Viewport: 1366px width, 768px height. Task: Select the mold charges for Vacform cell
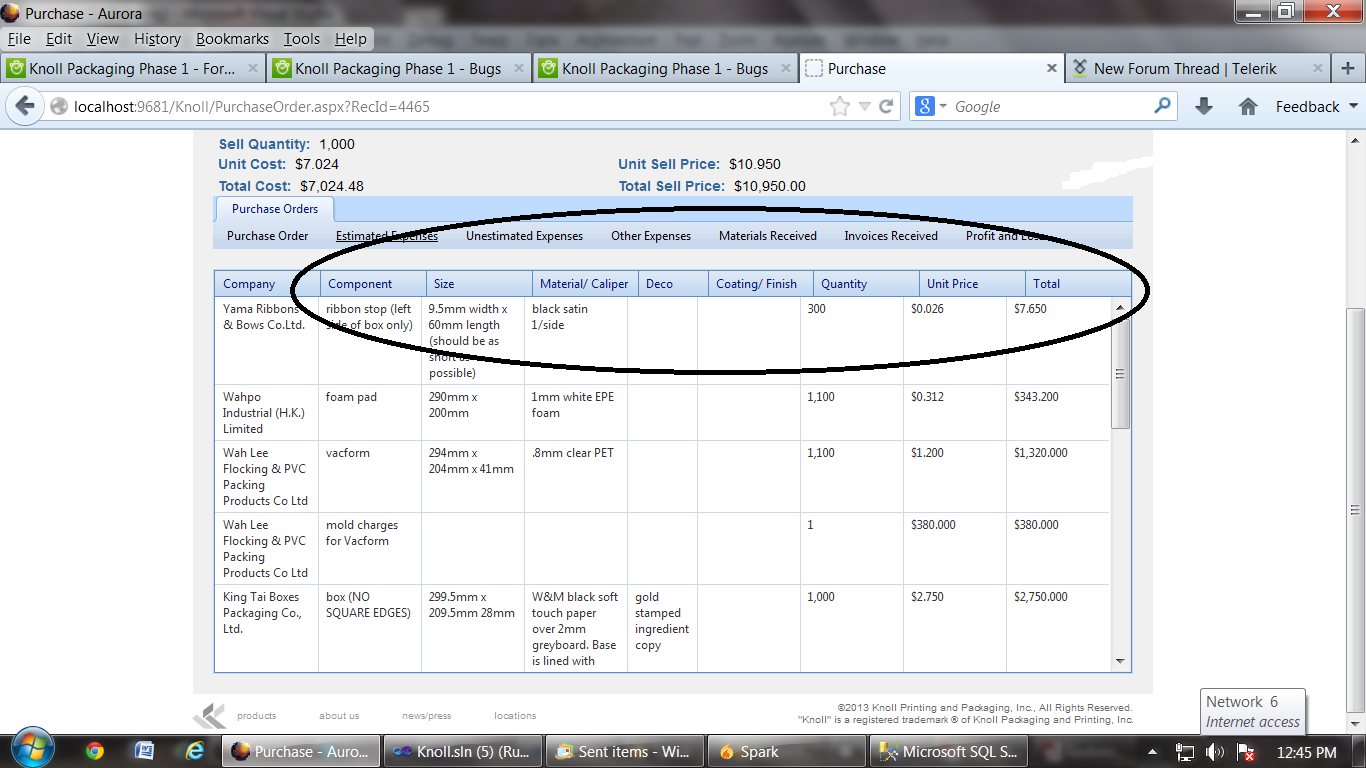coord(370,549)
